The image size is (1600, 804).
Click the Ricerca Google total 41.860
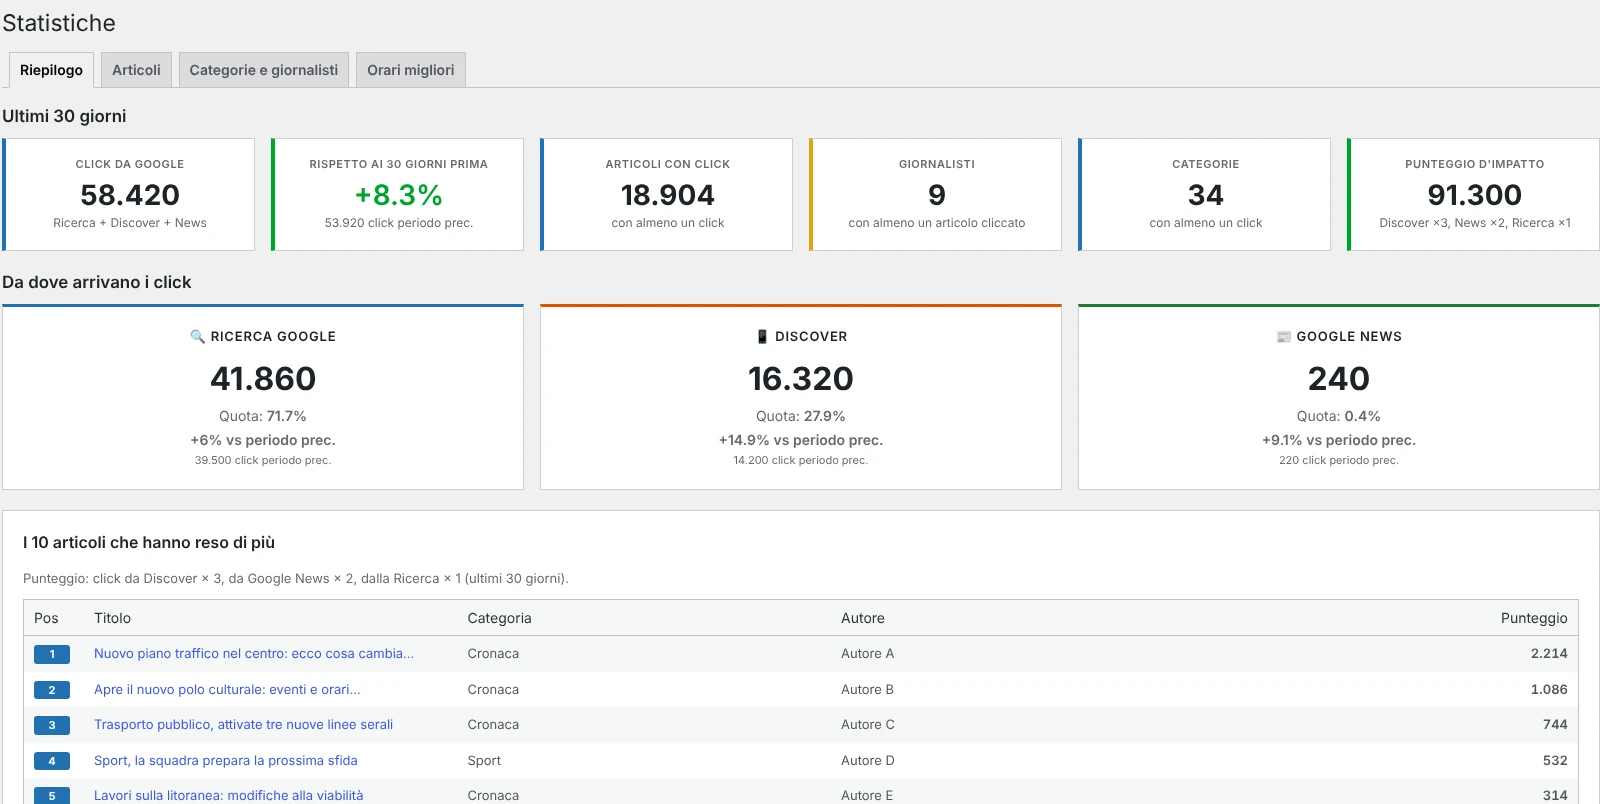(263, 379)
